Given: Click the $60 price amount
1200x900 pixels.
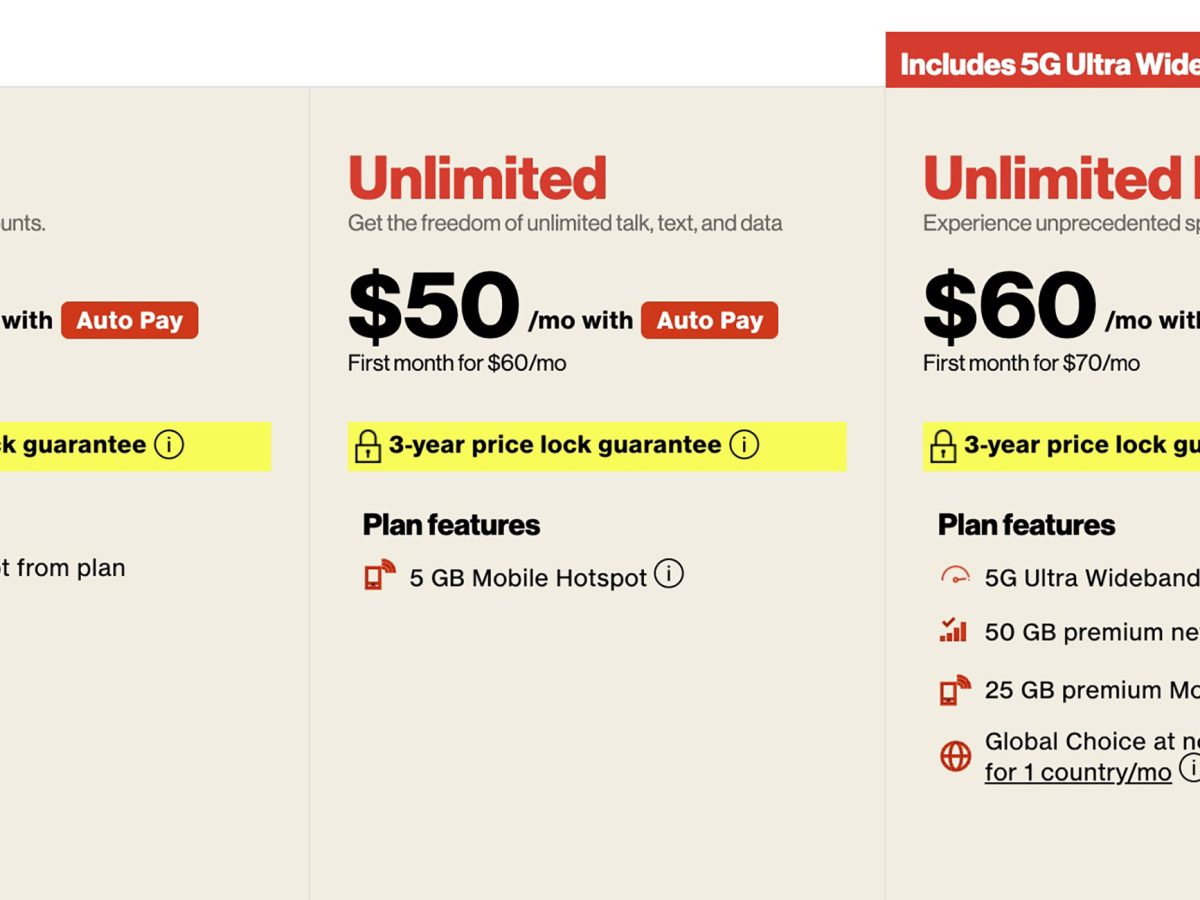Looking at the screenshot, I should (x=1009, y=307).
